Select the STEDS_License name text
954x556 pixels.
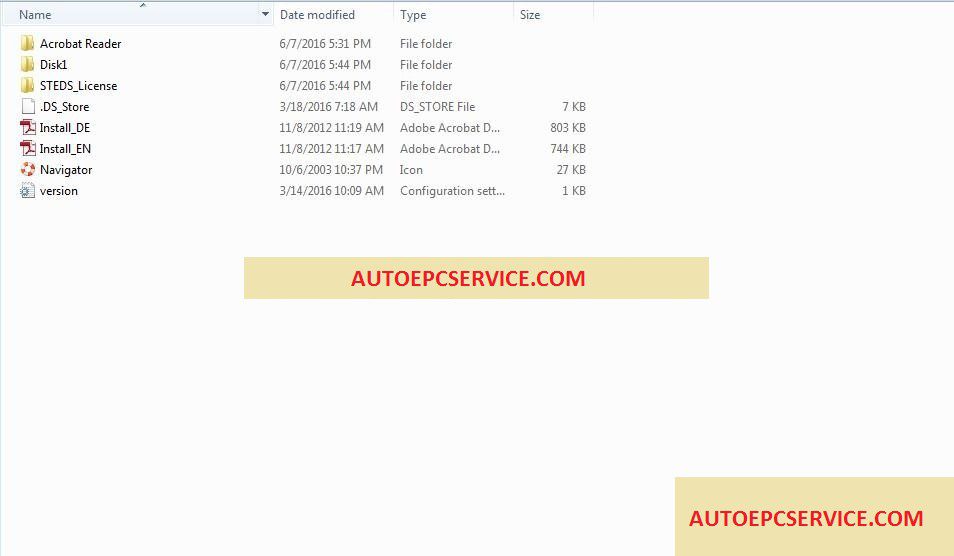(78, 86)
